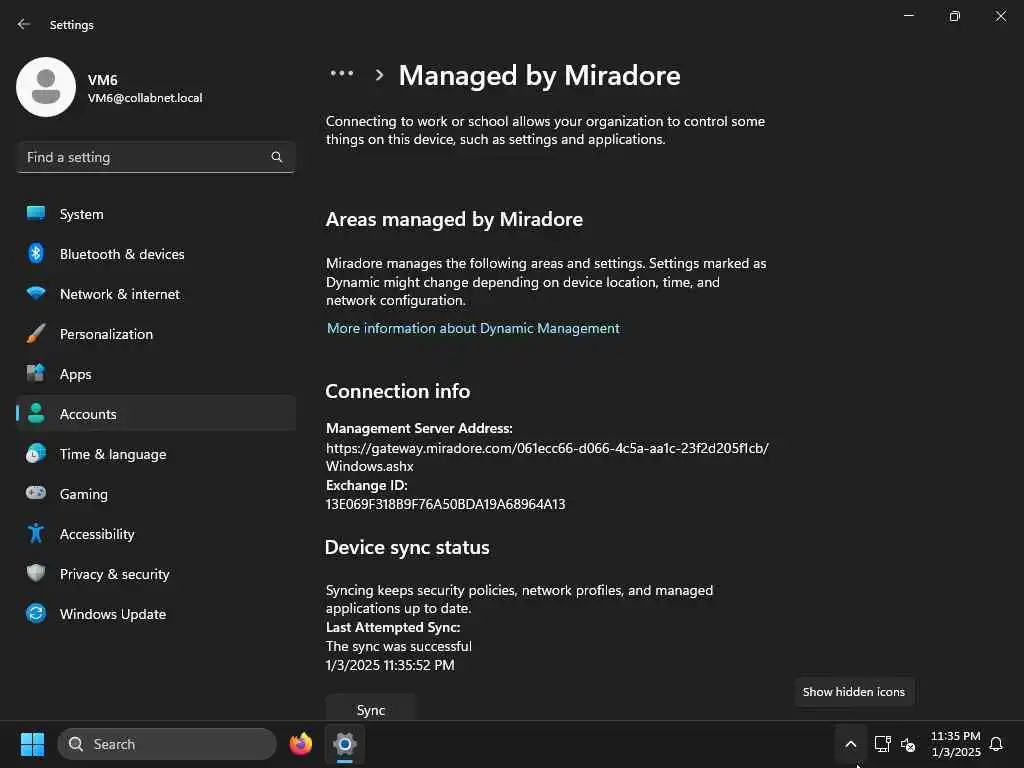Viewport: 1024px width, 768px height.
Task: Open Accessibility settings
Action: (x=155, y=534)
